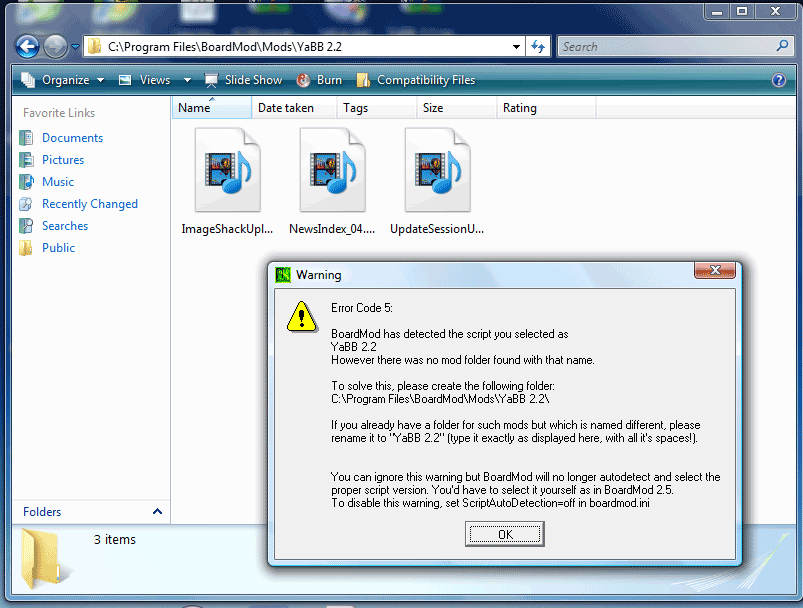Sort by the Size column

point(456,108)
